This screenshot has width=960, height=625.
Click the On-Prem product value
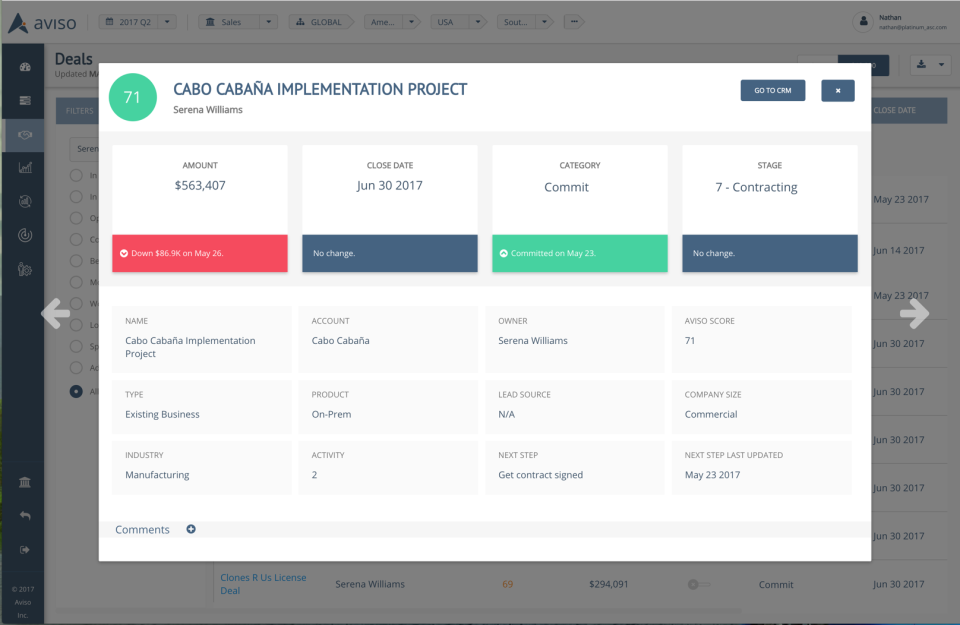[x=331, y=414]
